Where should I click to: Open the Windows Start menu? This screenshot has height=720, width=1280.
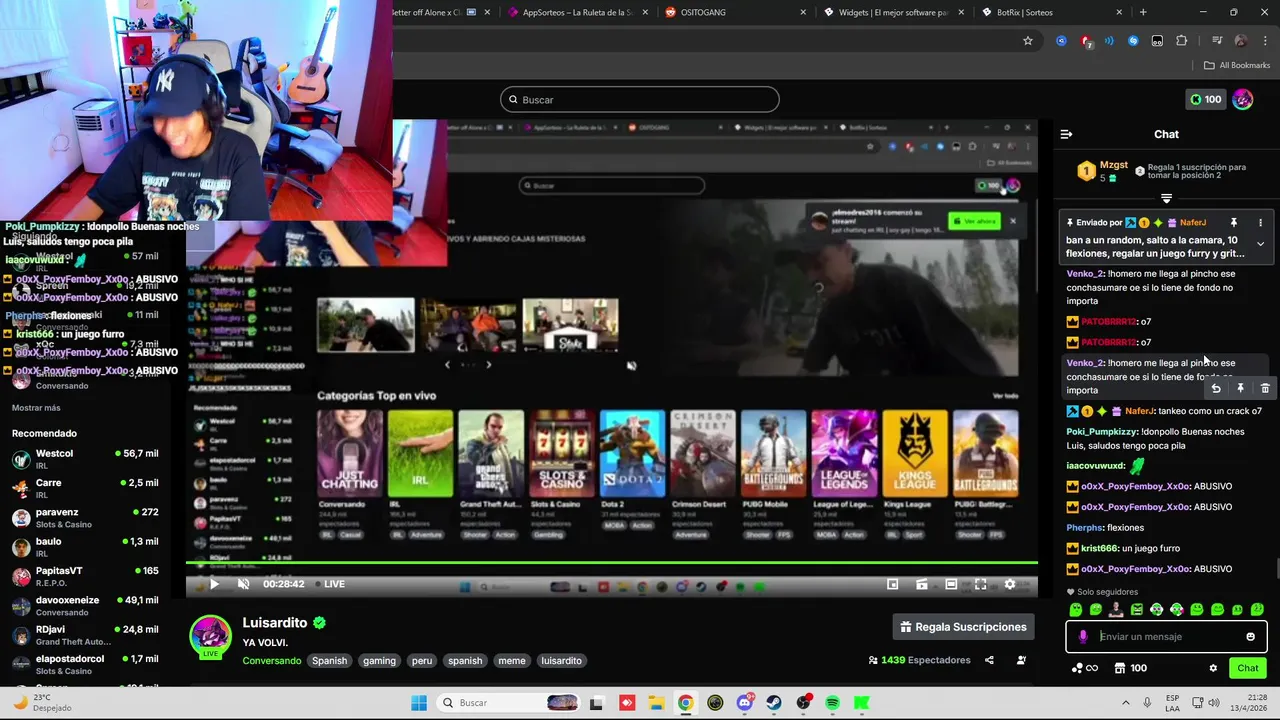[419, 703]
